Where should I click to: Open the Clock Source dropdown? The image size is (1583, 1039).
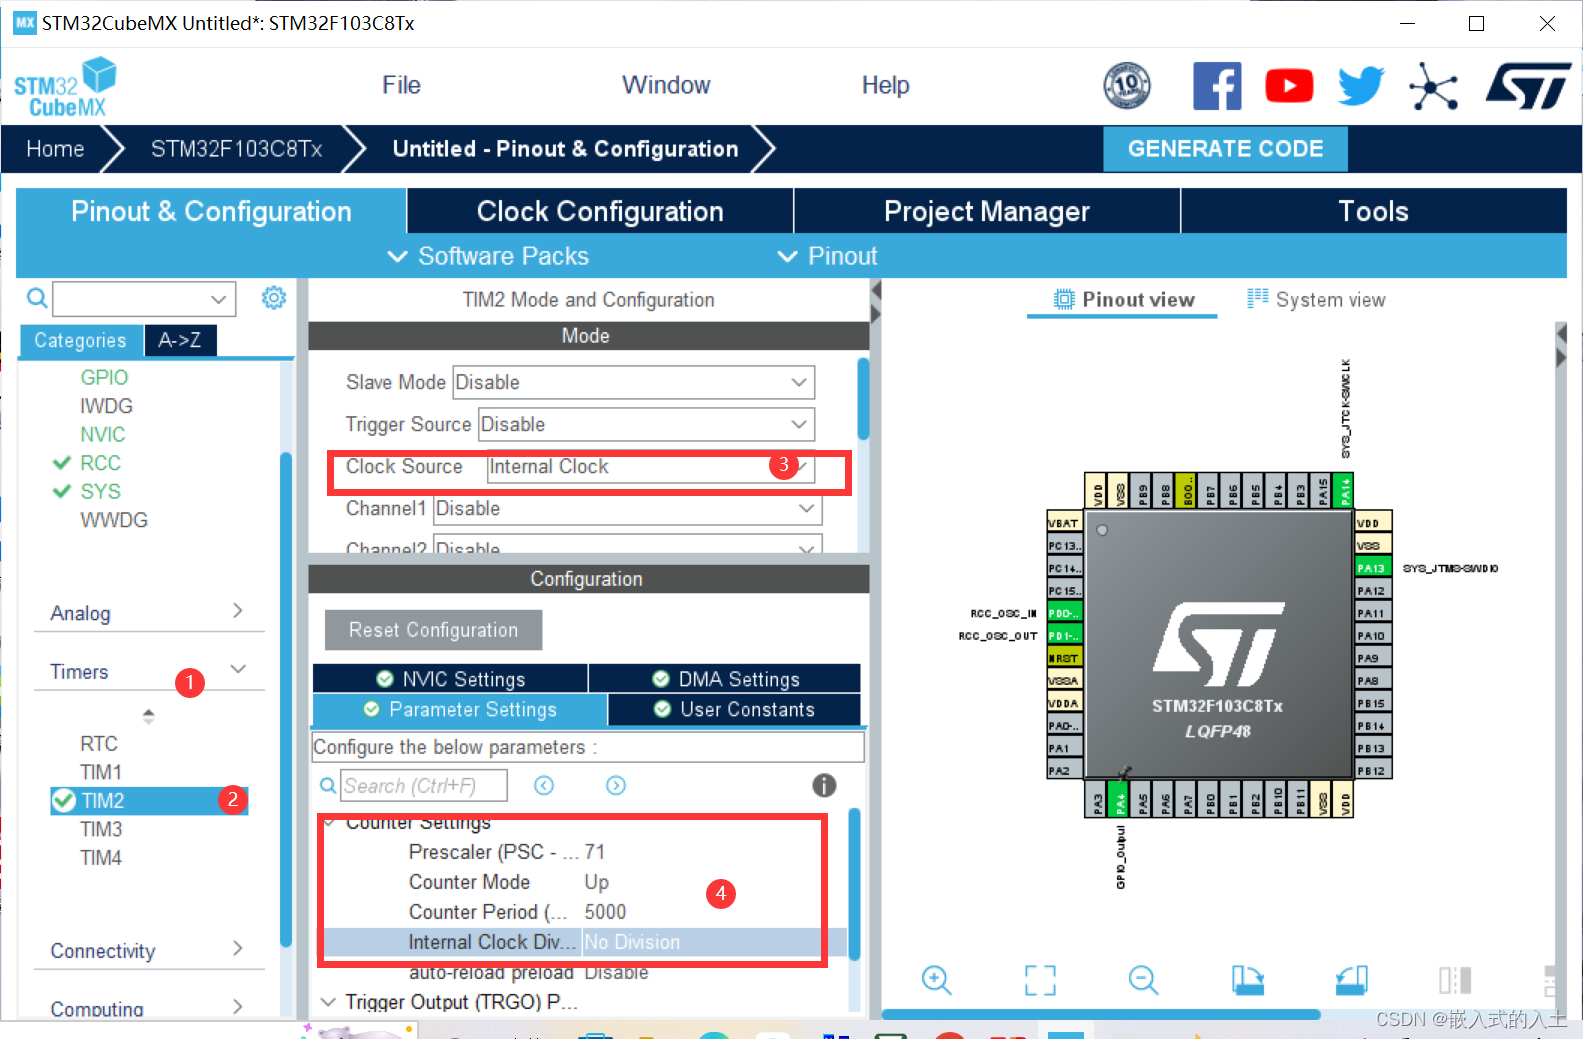tap(651, 467)
